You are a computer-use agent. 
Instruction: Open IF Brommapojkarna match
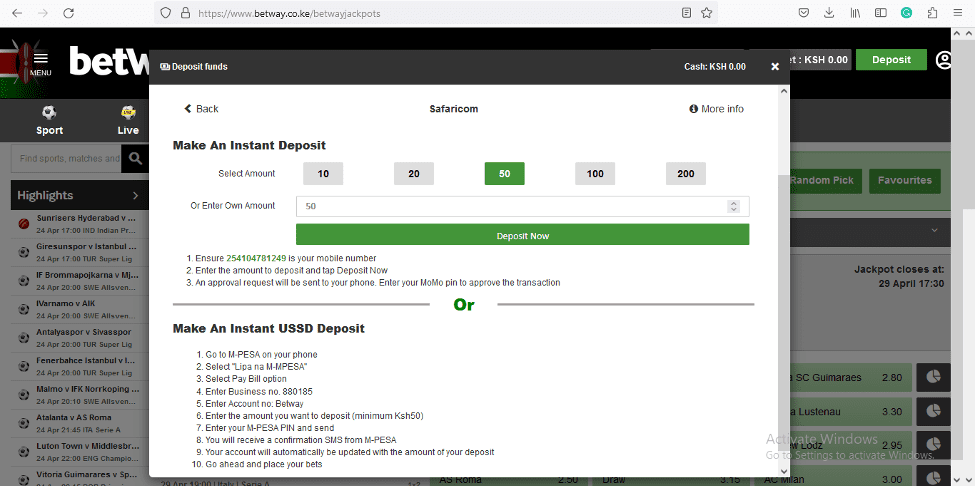[80, 280]
